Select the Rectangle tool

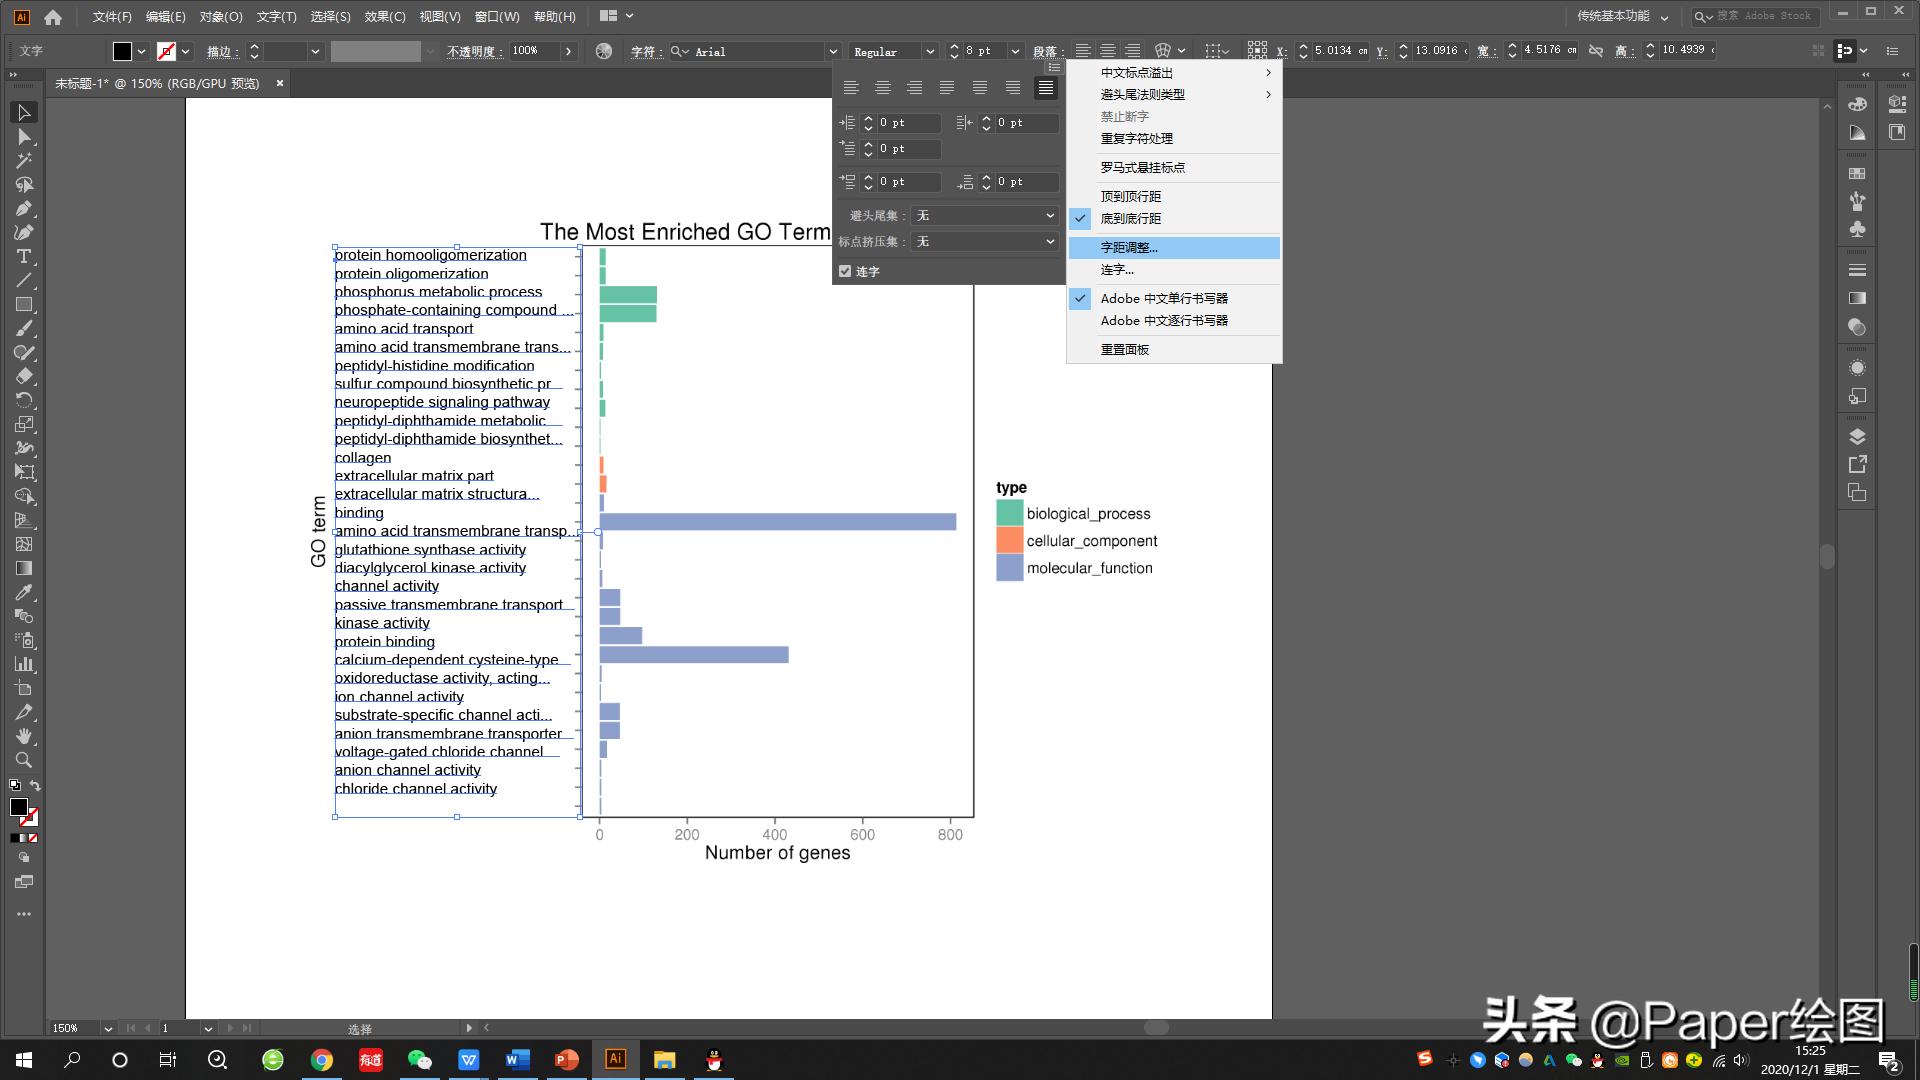[24, 305]
